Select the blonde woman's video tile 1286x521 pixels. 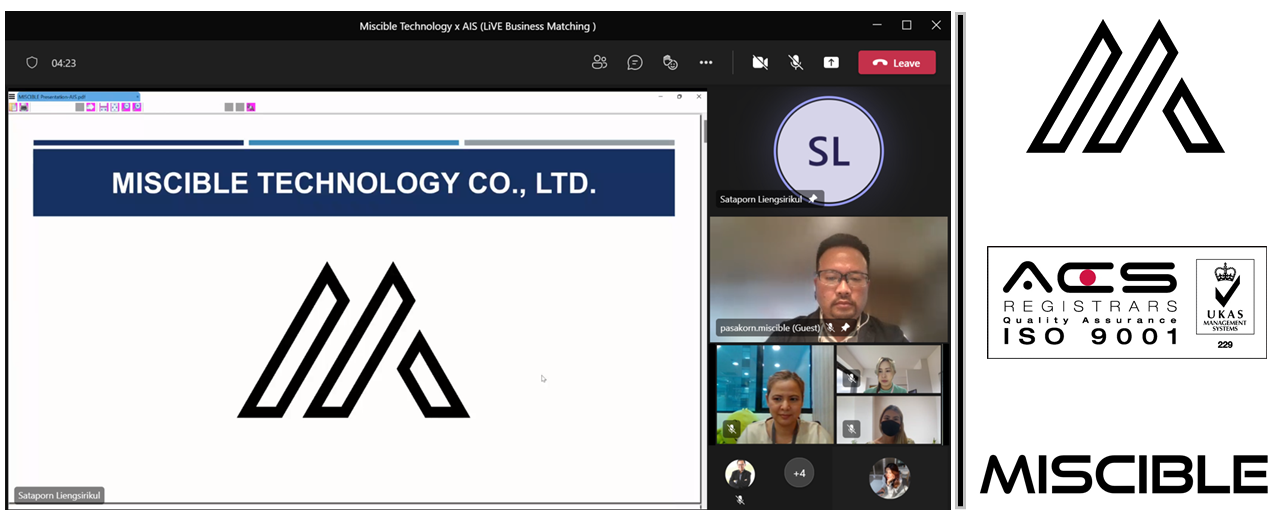[889, 369]
